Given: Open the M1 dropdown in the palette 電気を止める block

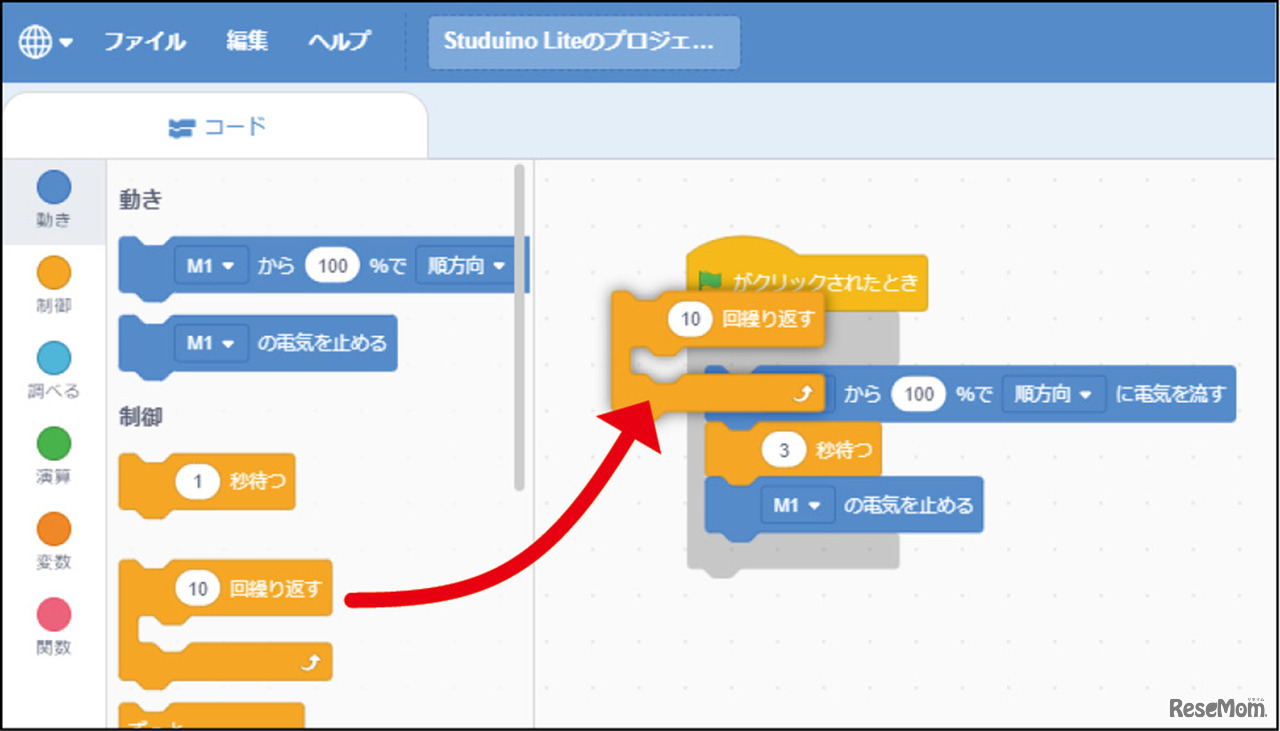Looking at the screenshot, I should point(211,343).
